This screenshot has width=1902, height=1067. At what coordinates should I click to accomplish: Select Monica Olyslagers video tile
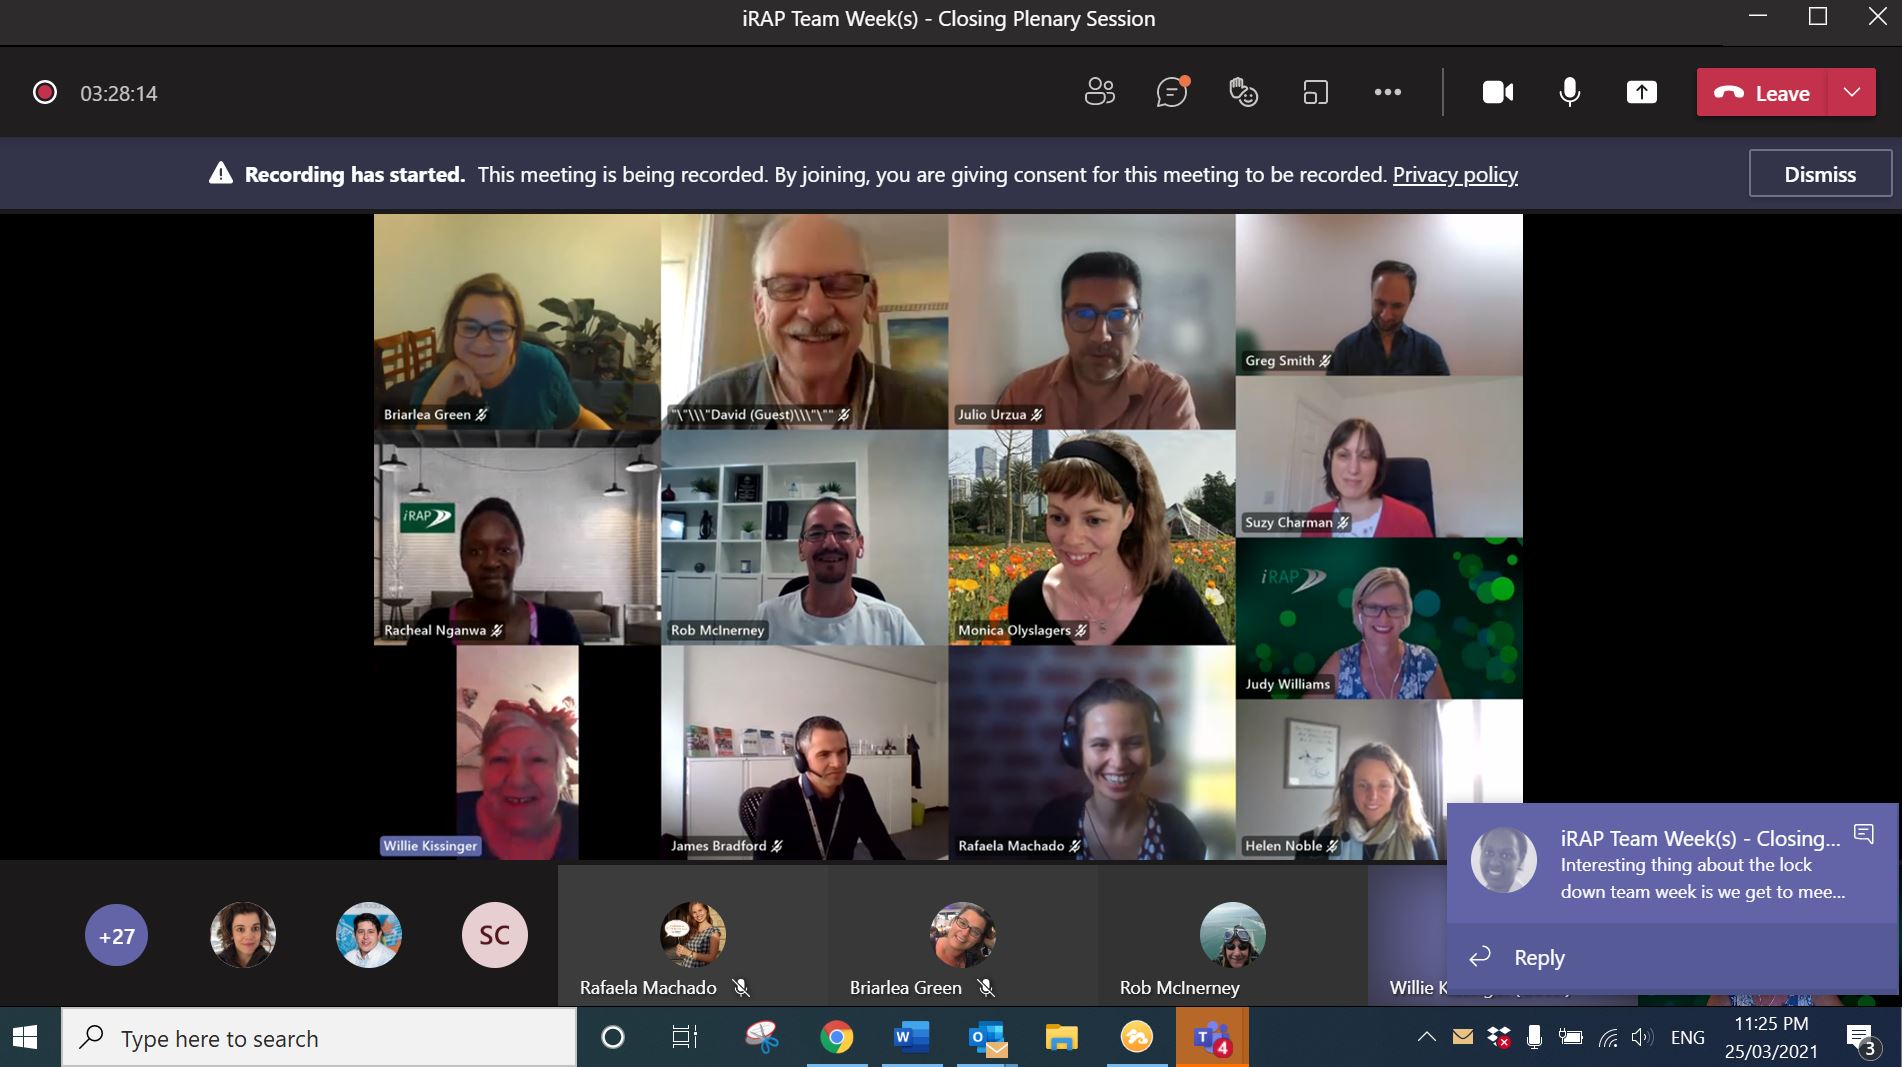coord(1091,537)
